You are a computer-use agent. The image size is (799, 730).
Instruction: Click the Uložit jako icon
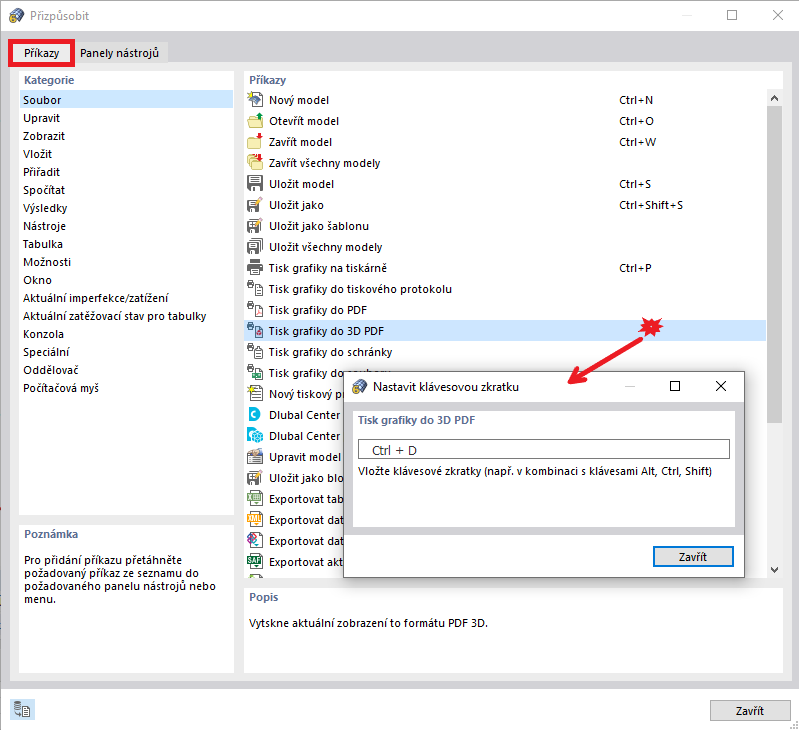[x=255, y=205]
